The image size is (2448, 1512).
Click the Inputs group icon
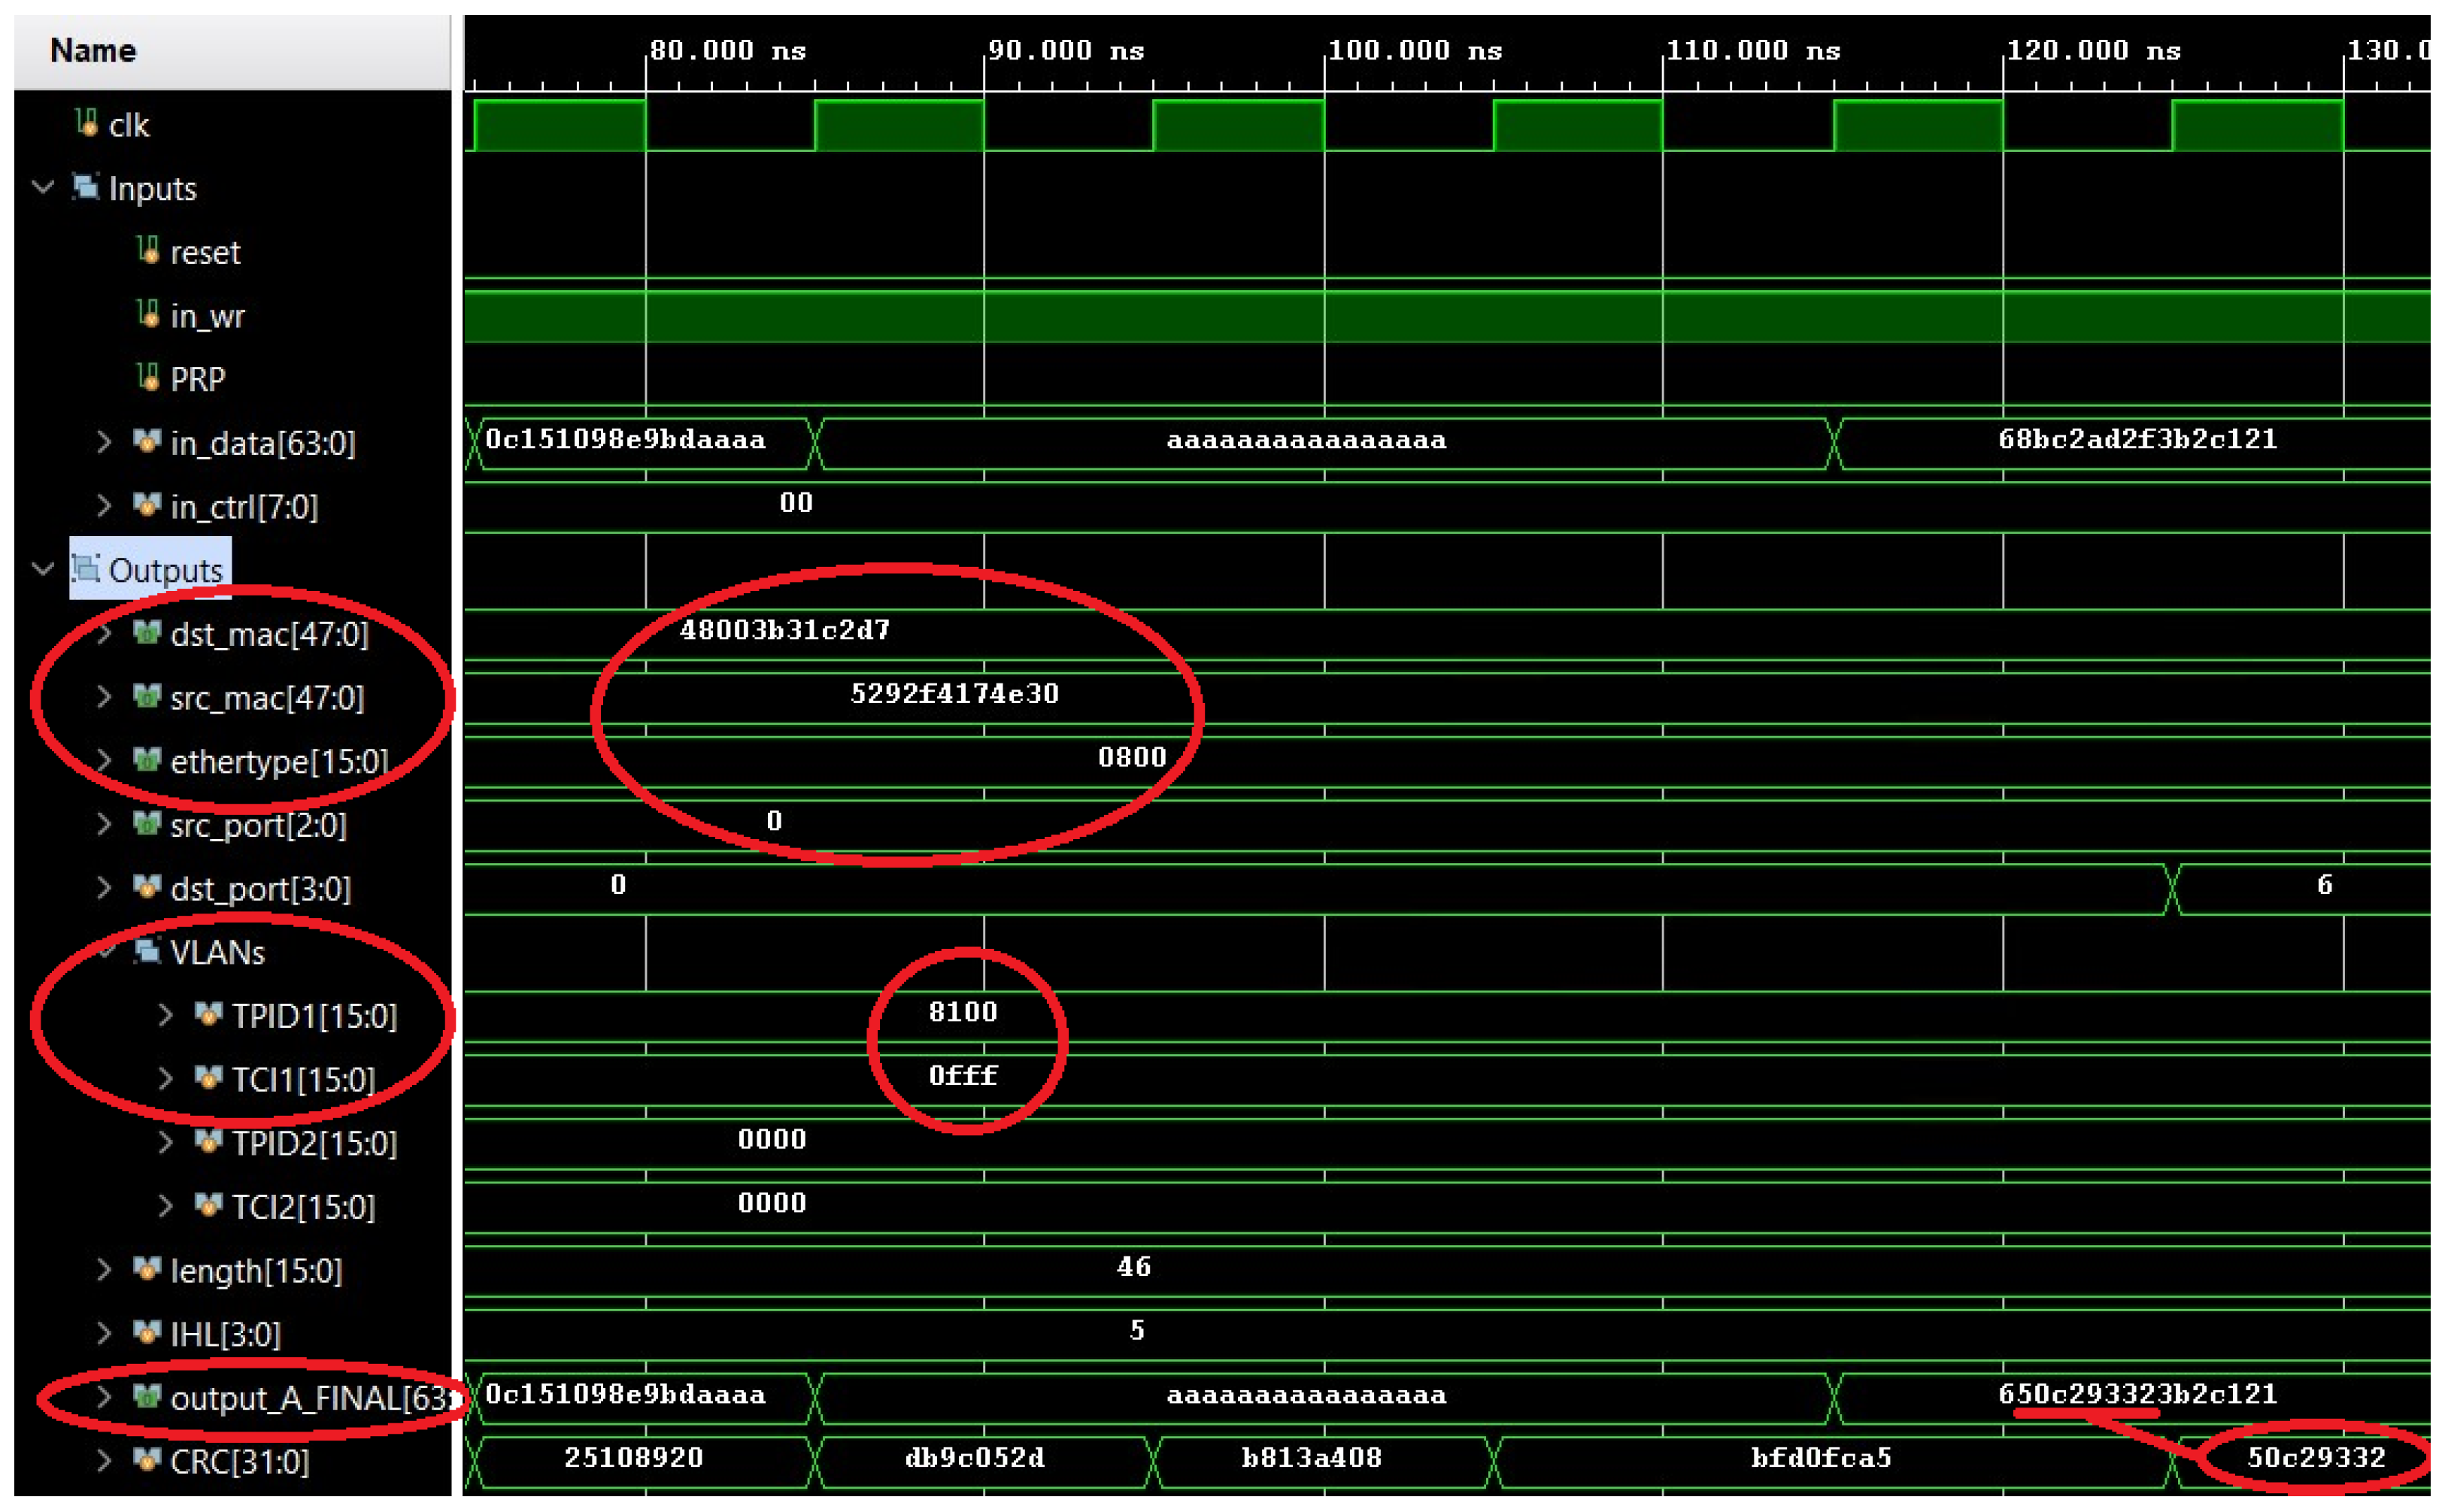coord(85,187)
